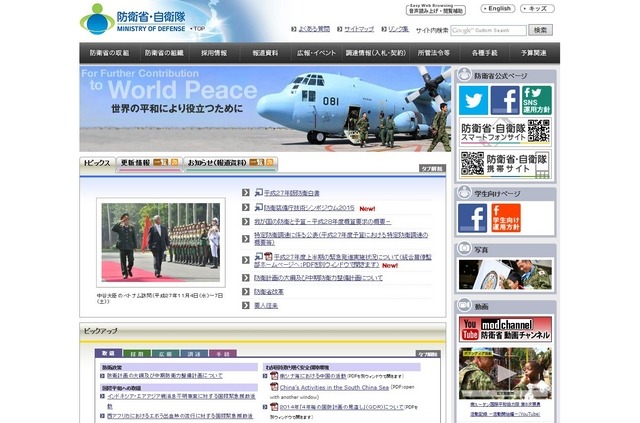Open the 携帯サイト QR banner

click(505, 164)
